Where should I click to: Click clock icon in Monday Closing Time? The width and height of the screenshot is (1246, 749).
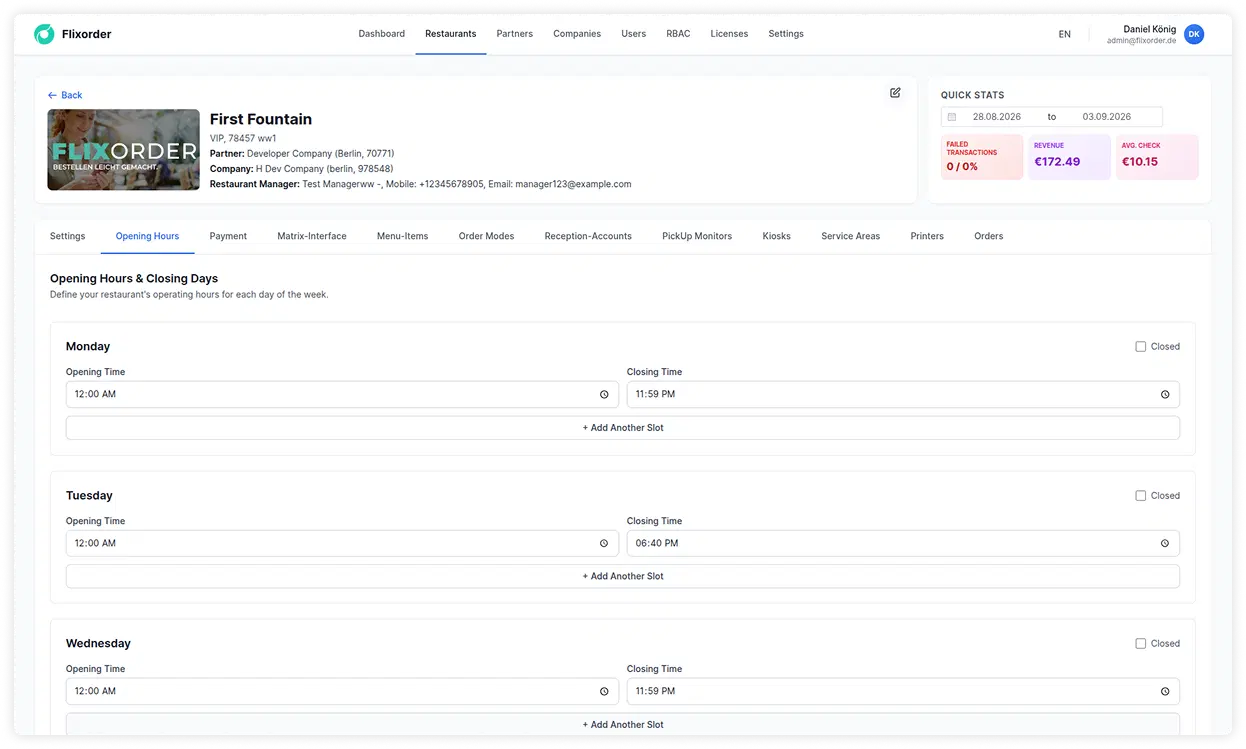[1165, 395]
